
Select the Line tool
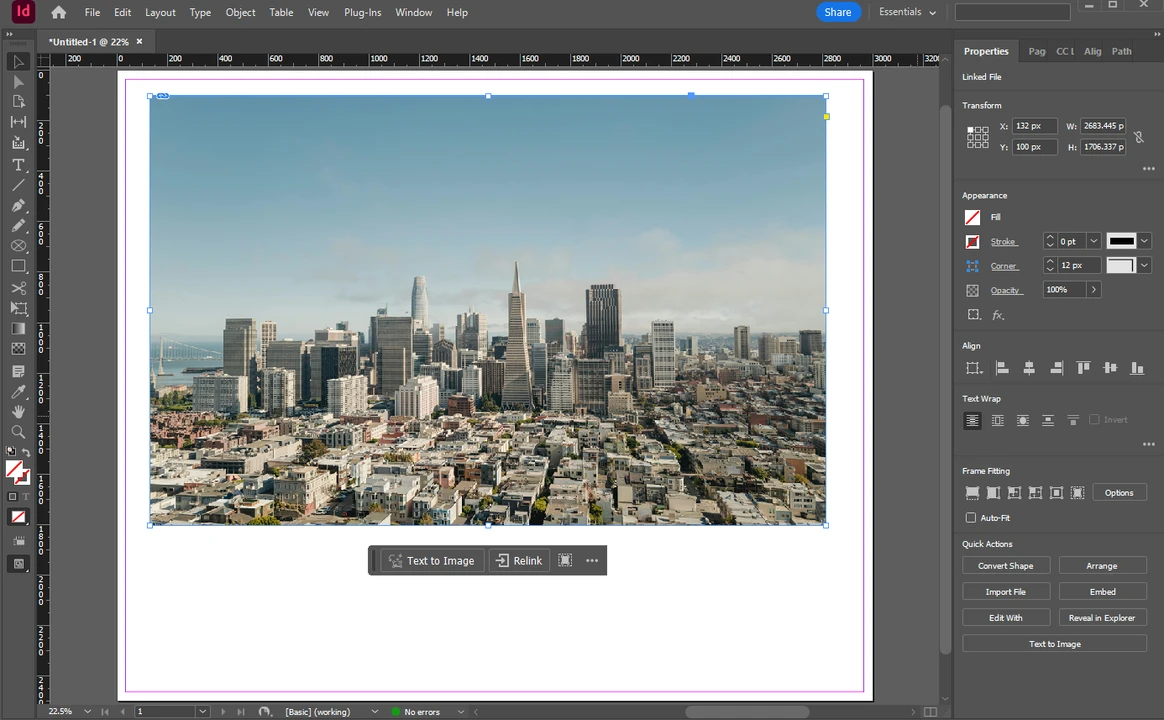tap(19, 185)
